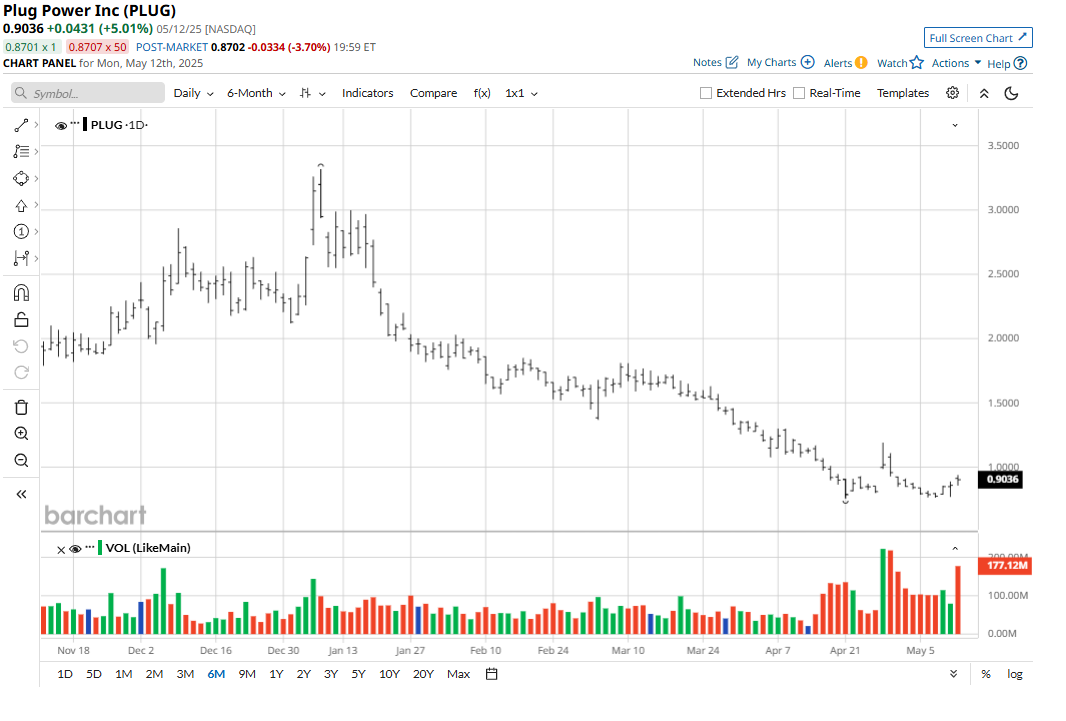This screenshot has width=1066, height=721.
Task: Select the trend line drawing tool
Action: pos(21,125)
